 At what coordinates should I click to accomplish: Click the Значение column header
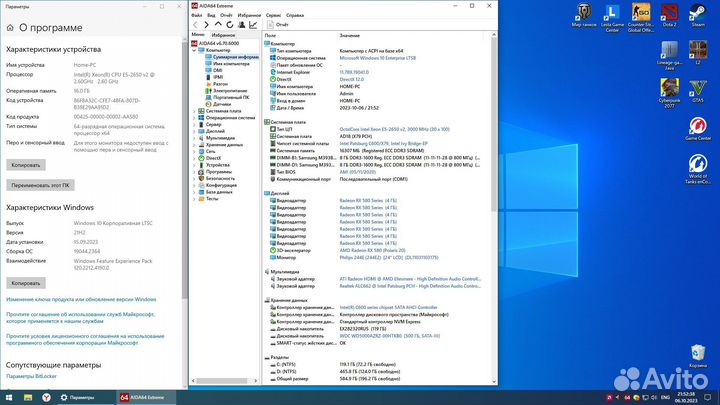point(350,35)
